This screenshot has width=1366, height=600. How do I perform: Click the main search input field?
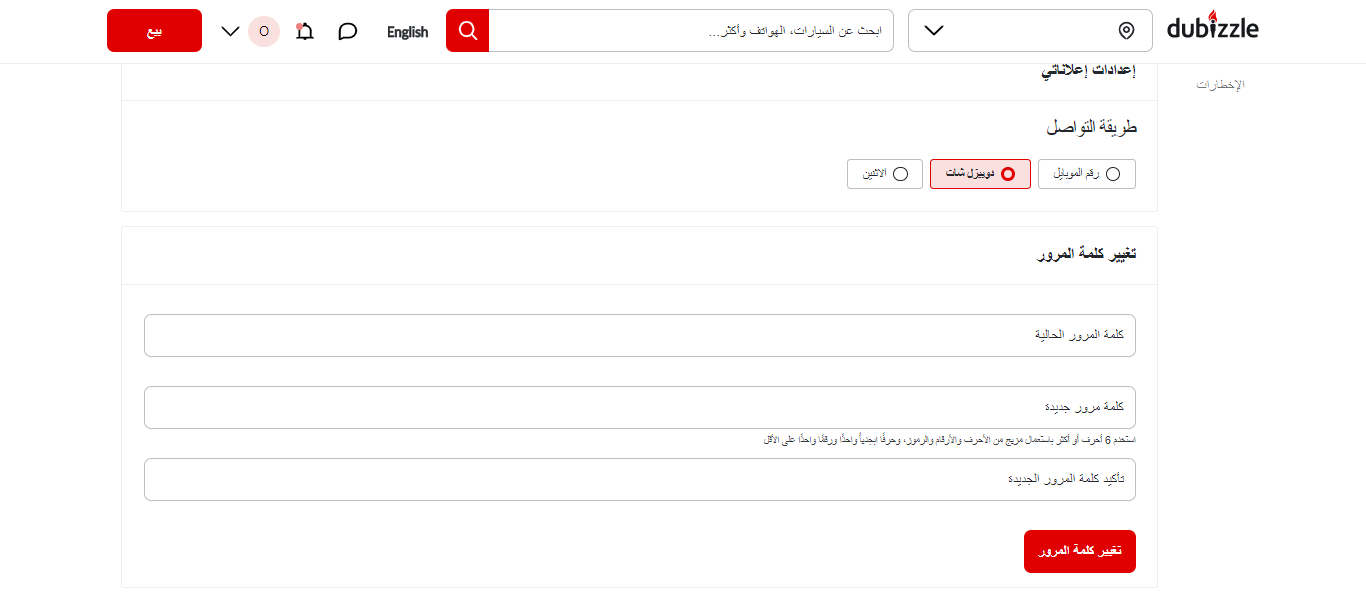(x=693, y=30)
